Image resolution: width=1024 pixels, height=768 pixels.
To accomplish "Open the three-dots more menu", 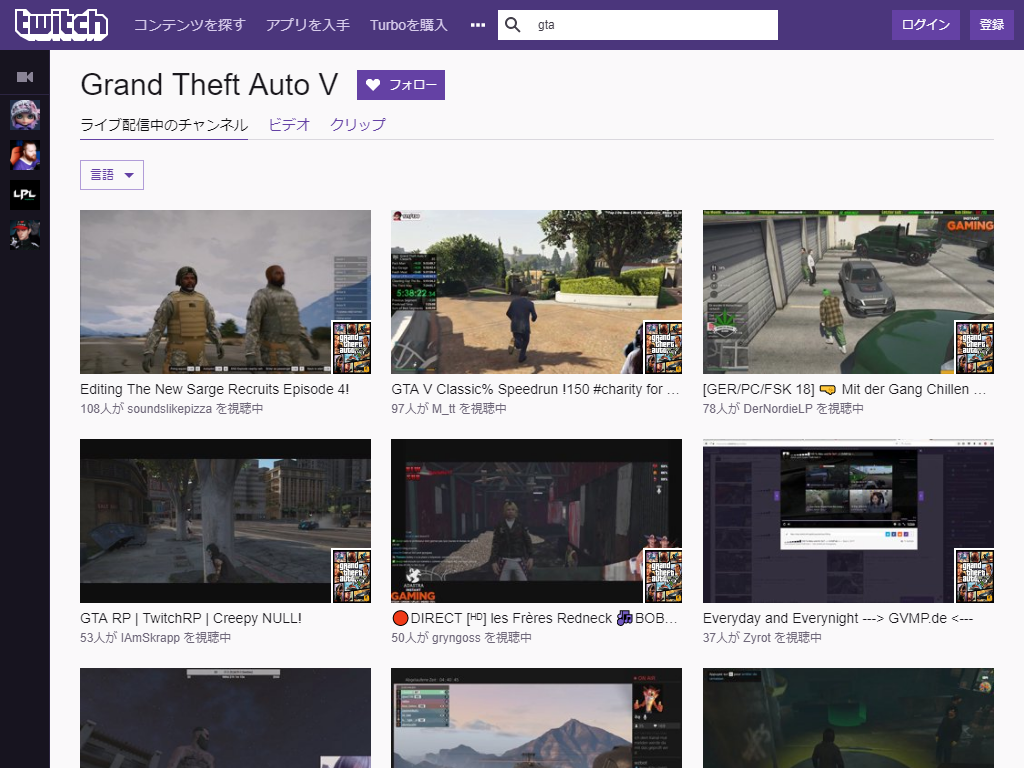I will [x=477, y=25].
